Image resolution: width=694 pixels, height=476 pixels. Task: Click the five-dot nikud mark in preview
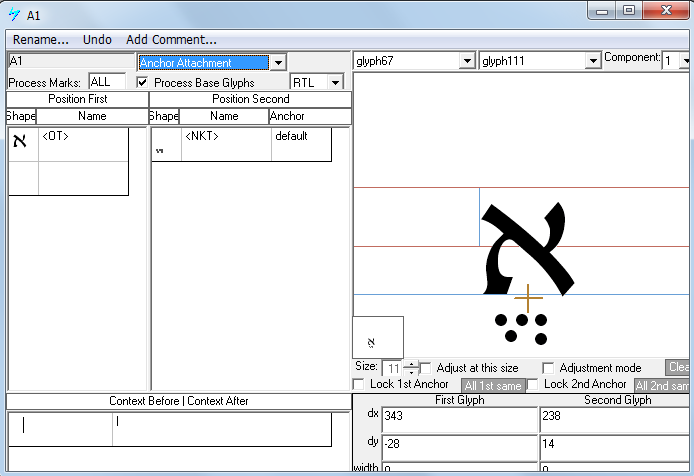[x=521, y=329]
